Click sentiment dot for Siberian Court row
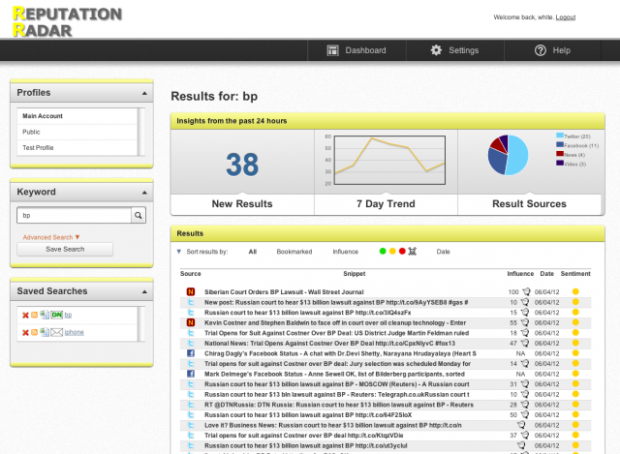 (575, 291)
